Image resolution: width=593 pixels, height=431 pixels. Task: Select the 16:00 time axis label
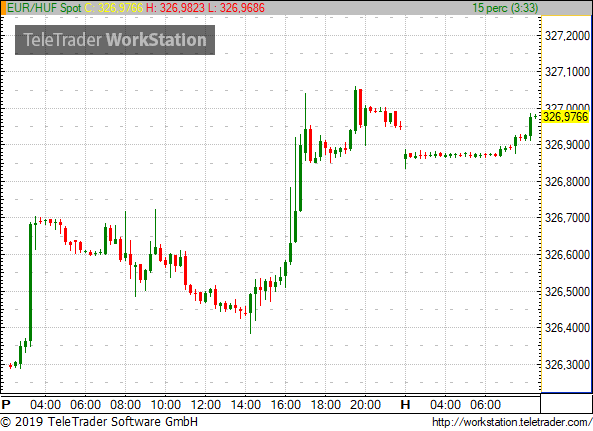click(x=286, y=405)
